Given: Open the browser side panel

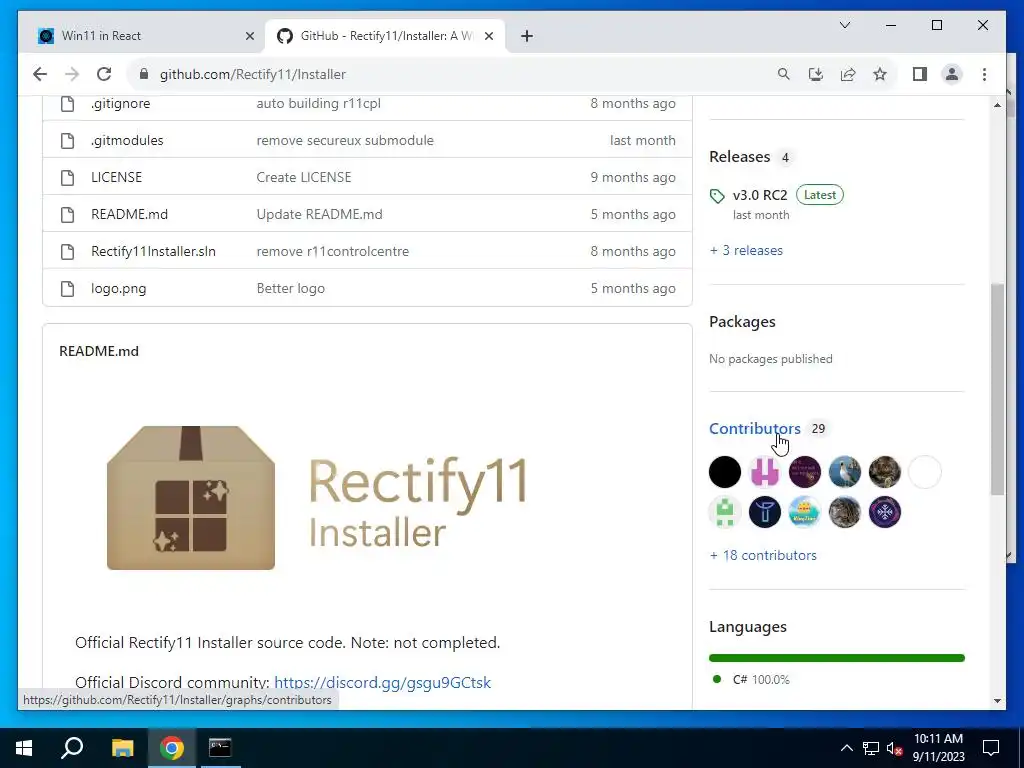Looking at the screenshot, I should coord(920,74).
